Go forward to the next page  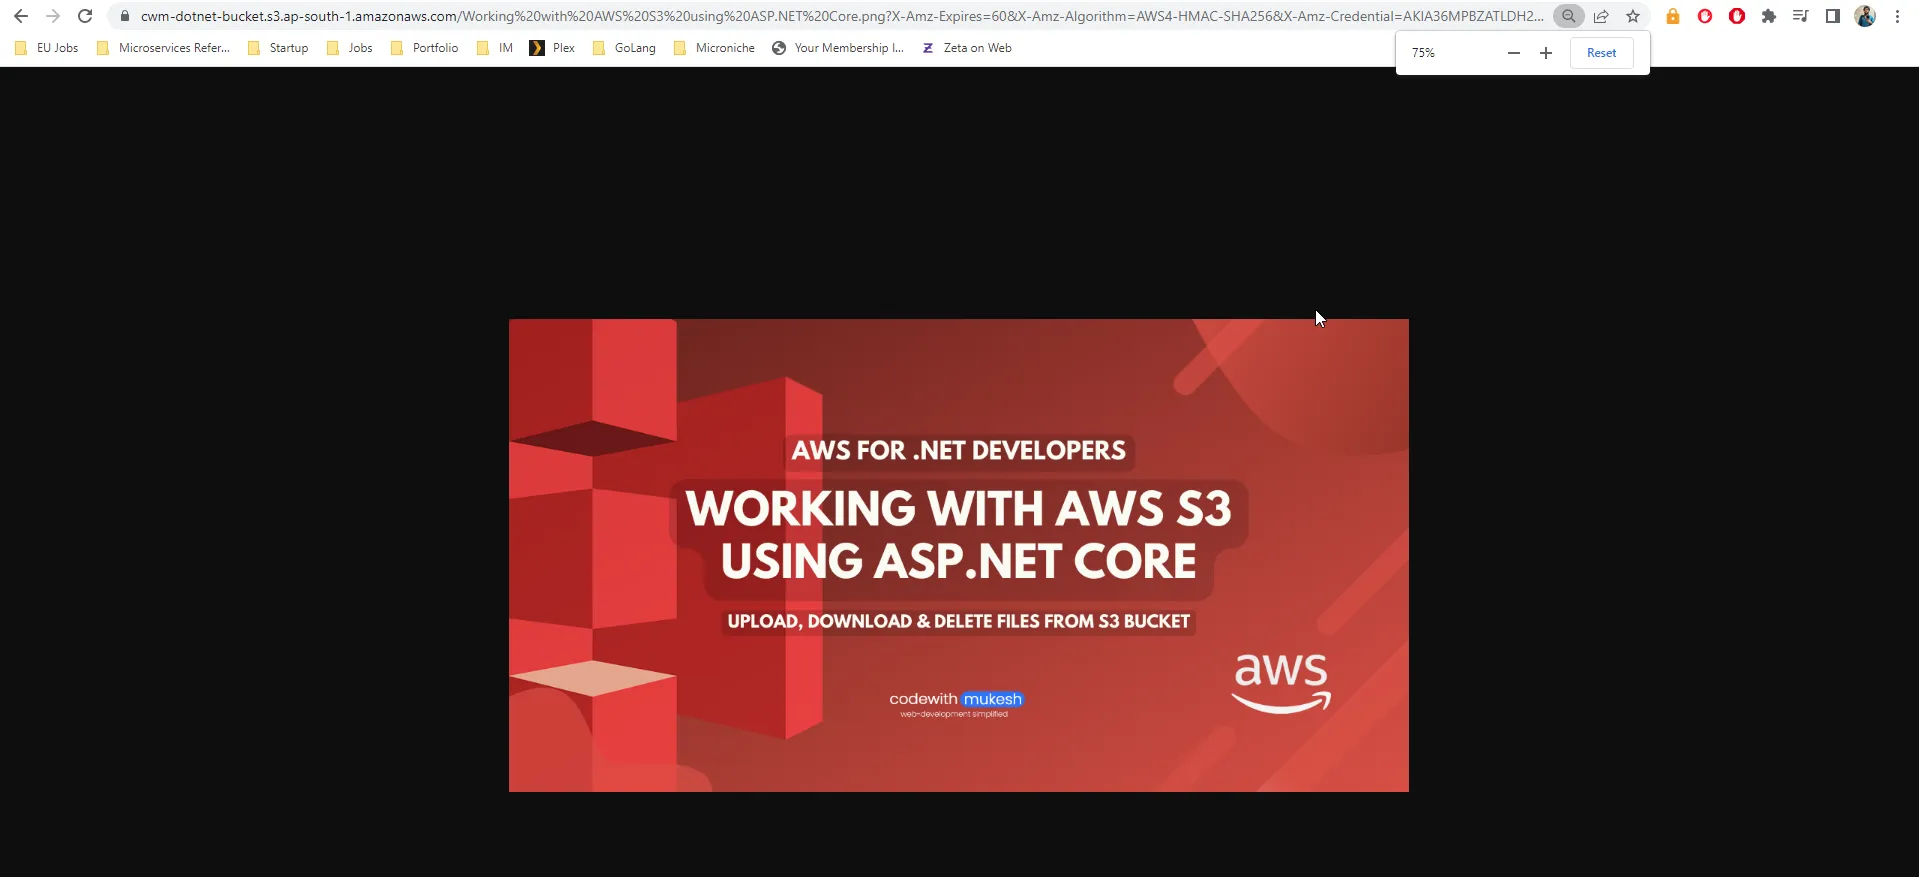click(53, 16)
